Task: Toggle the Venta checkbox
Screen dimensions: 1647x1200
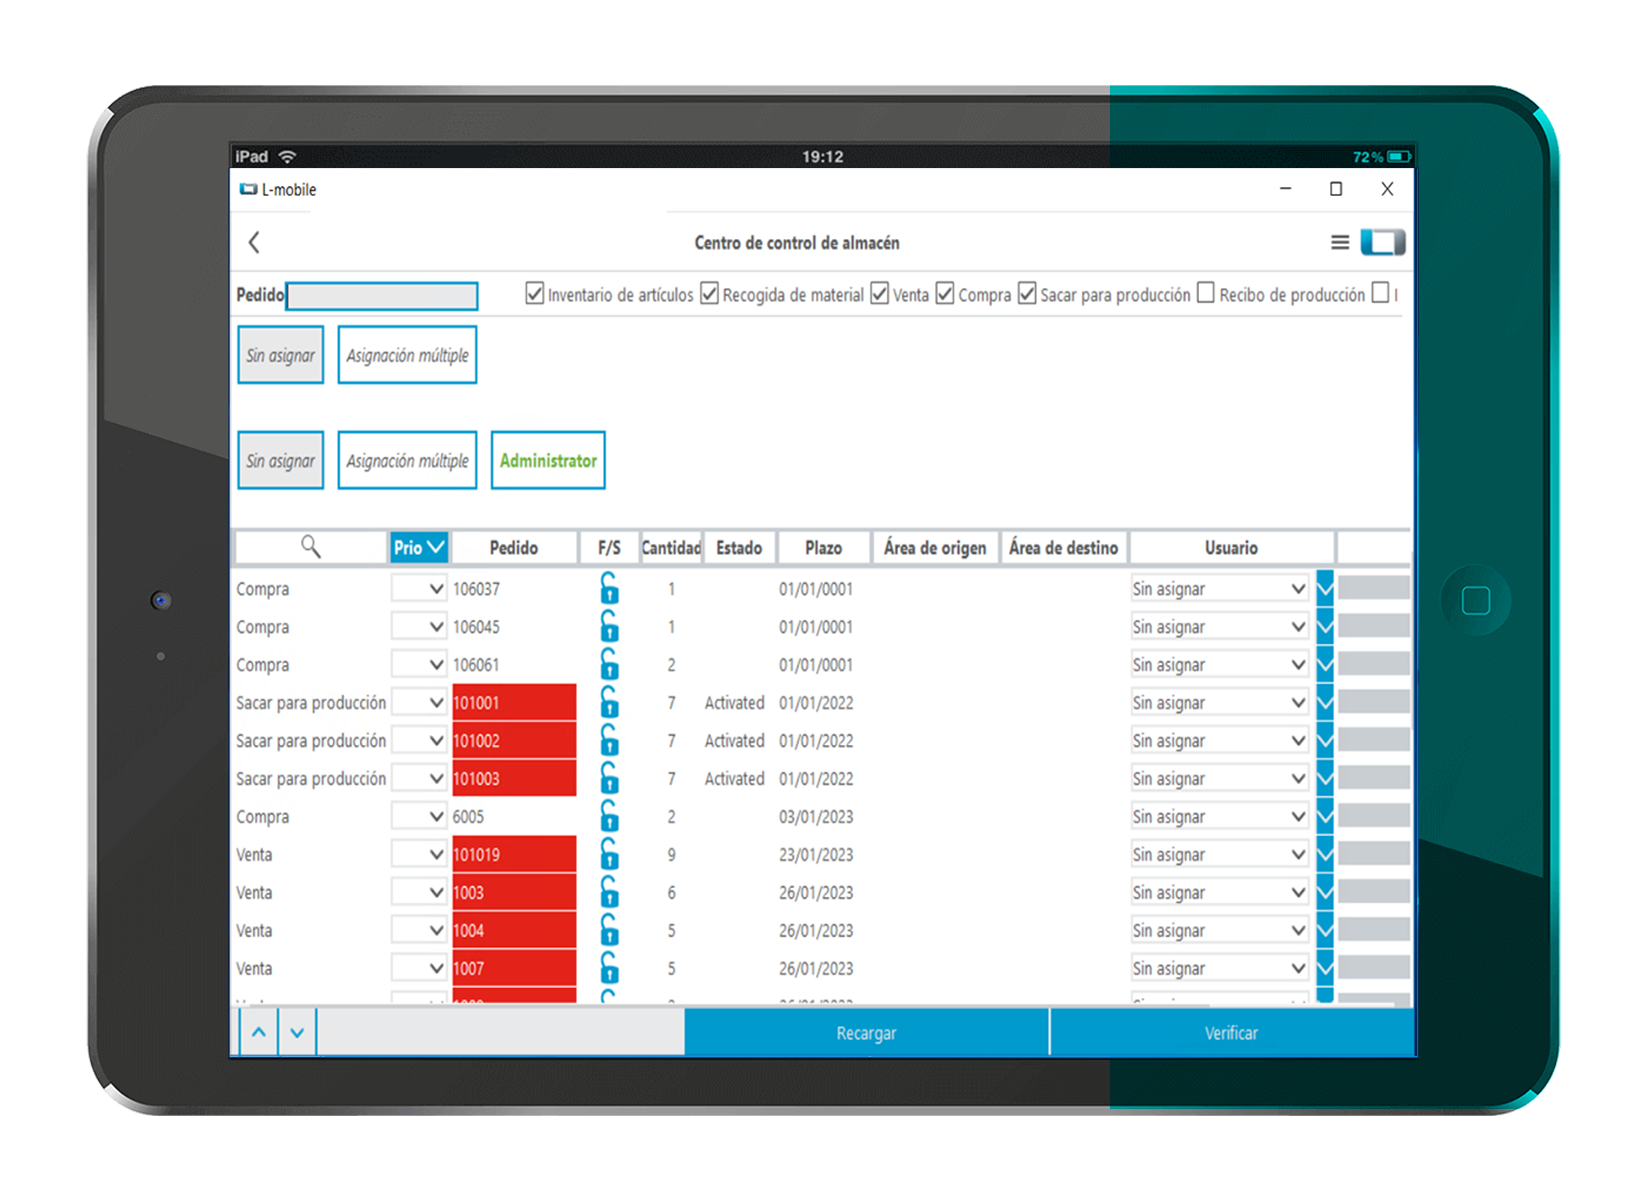Action: (880, 294)
